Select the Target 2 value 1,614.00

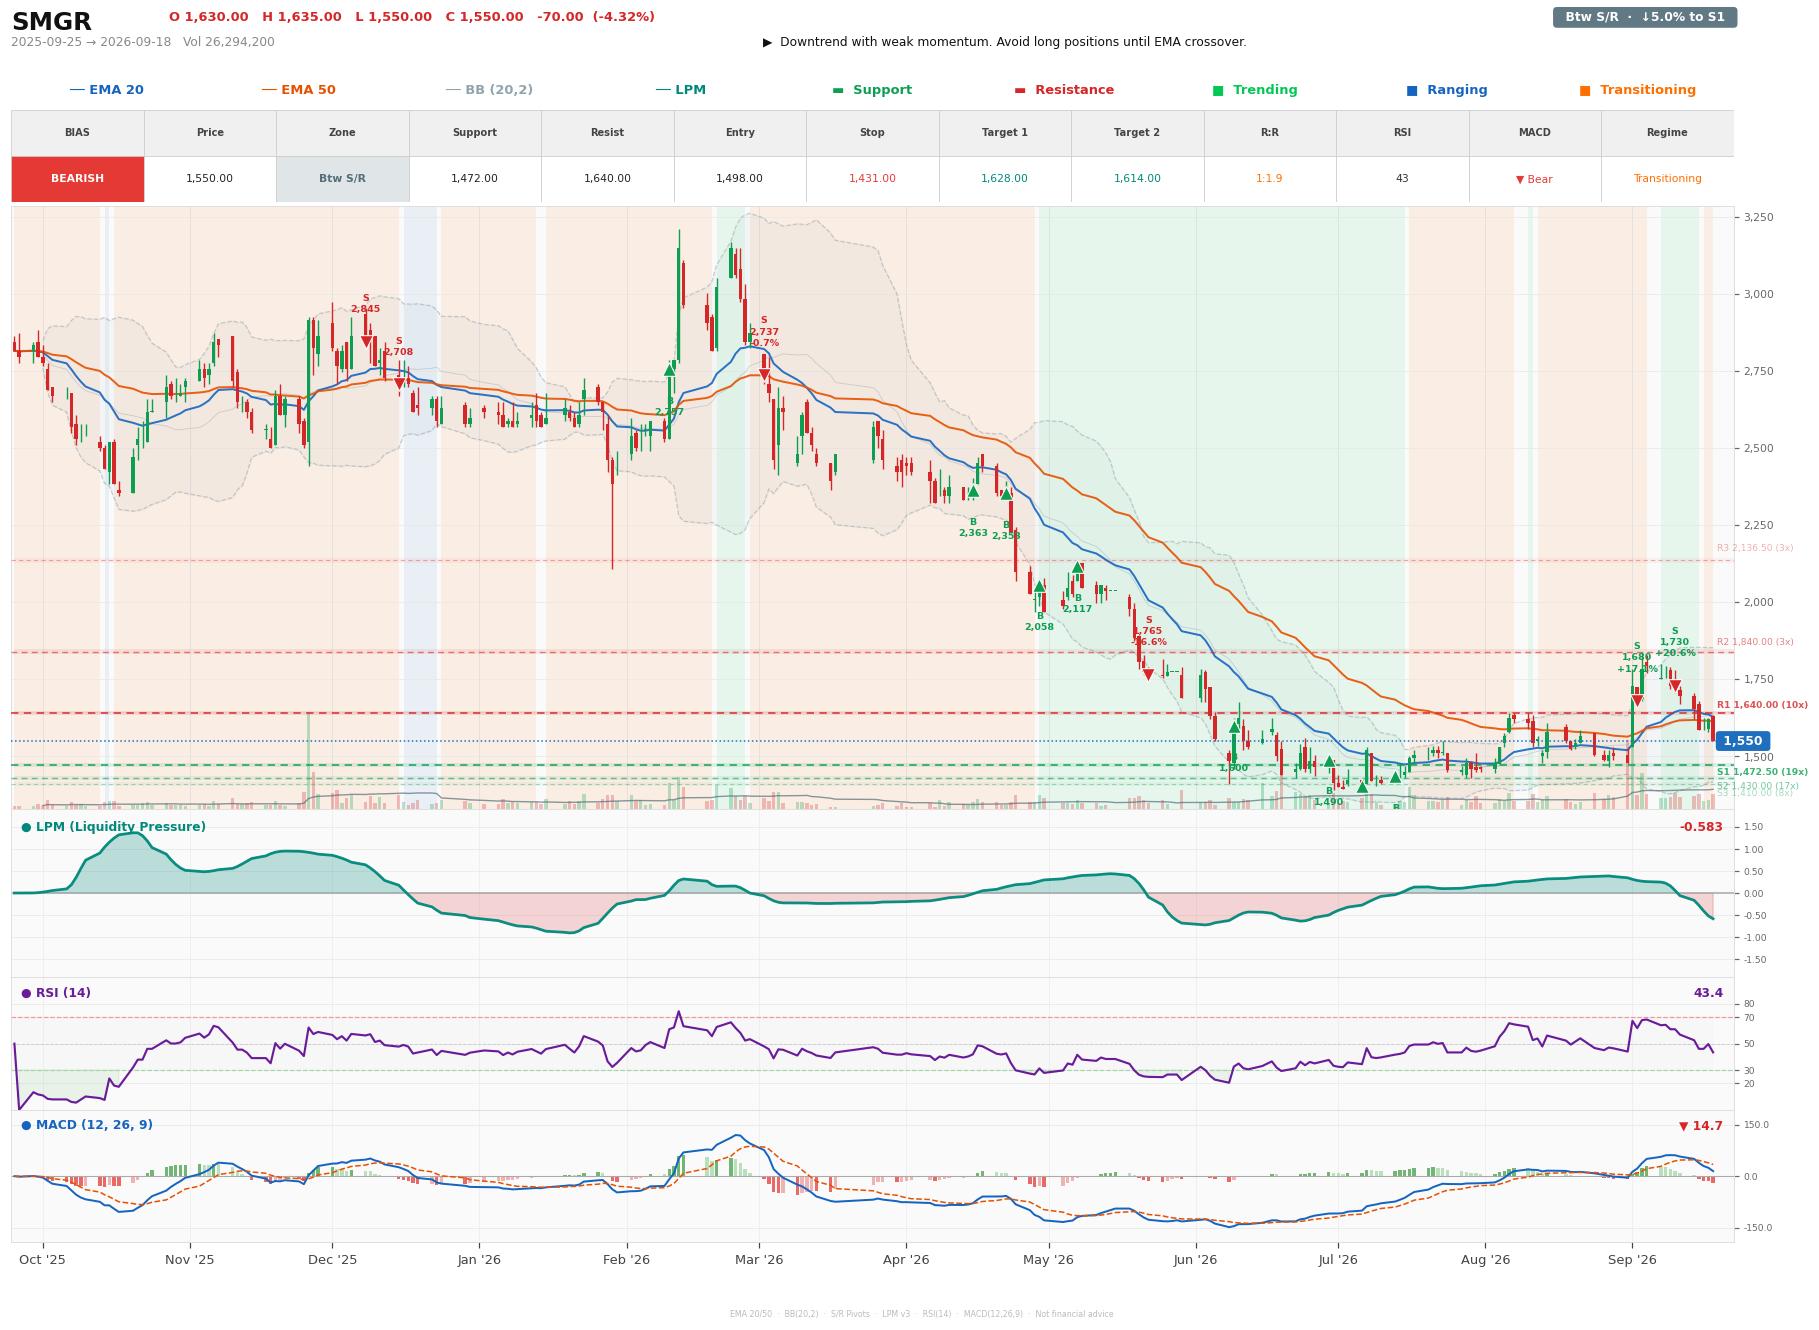coord(1137,179)
